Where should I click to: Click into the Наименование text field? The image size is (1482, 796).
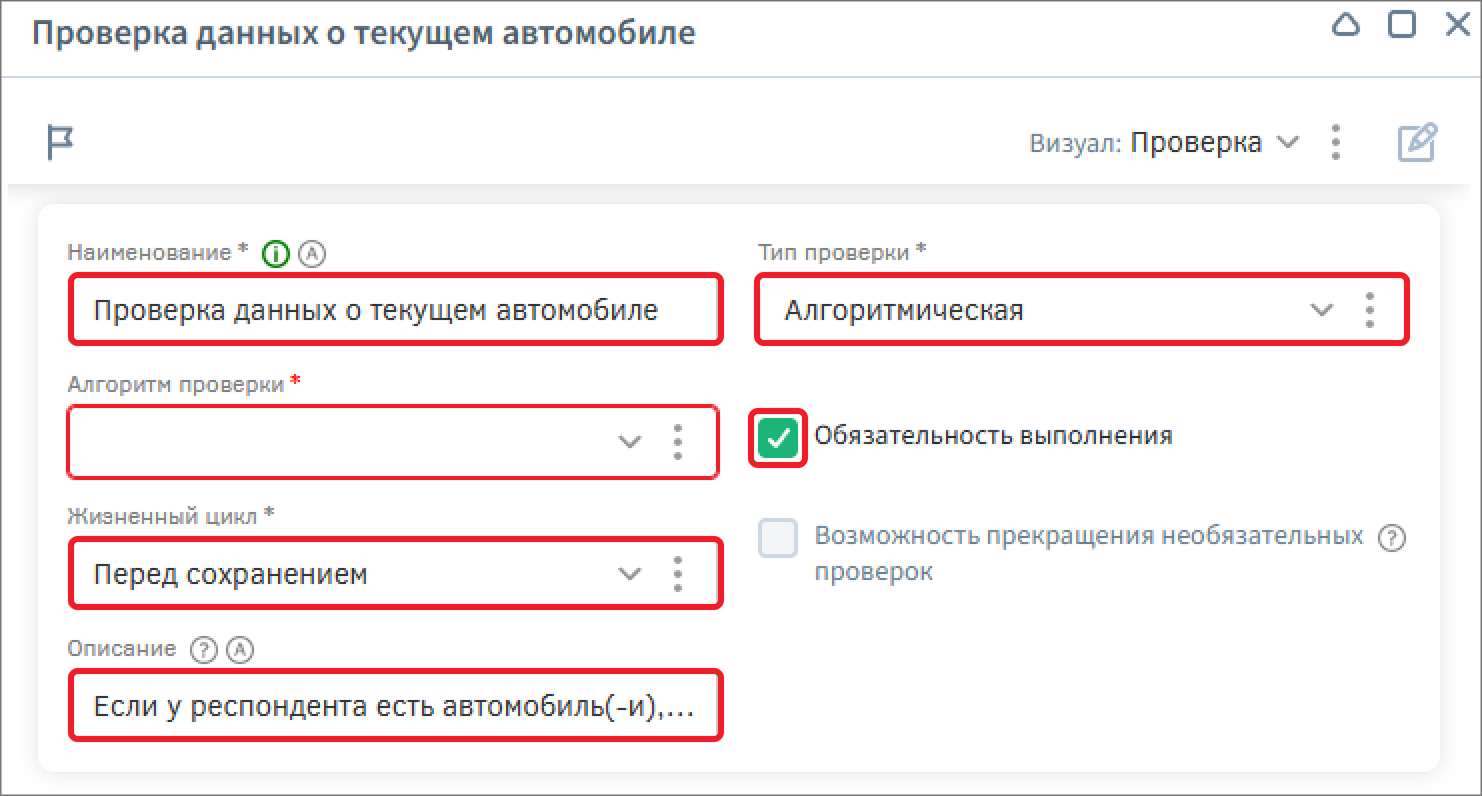(x=390, y=310)
